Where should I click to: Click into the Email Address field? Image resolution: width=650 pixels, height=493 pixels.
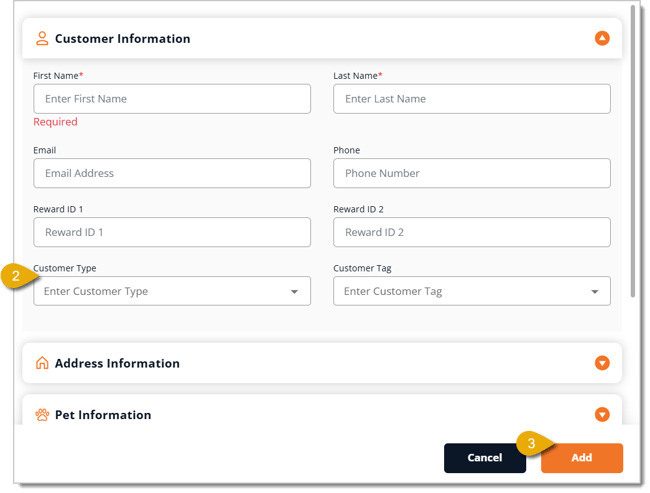click(172, 173)
